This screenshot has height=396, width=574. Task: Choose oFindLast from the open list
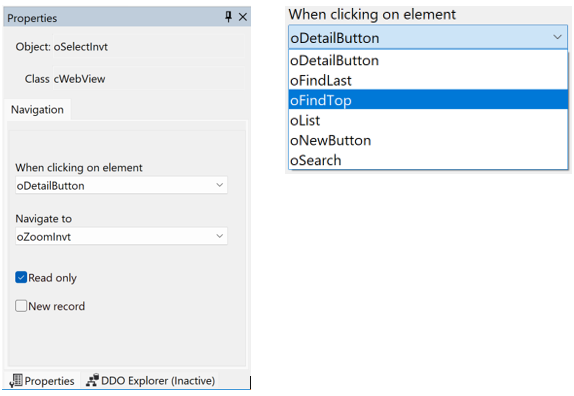coord(428,81)
